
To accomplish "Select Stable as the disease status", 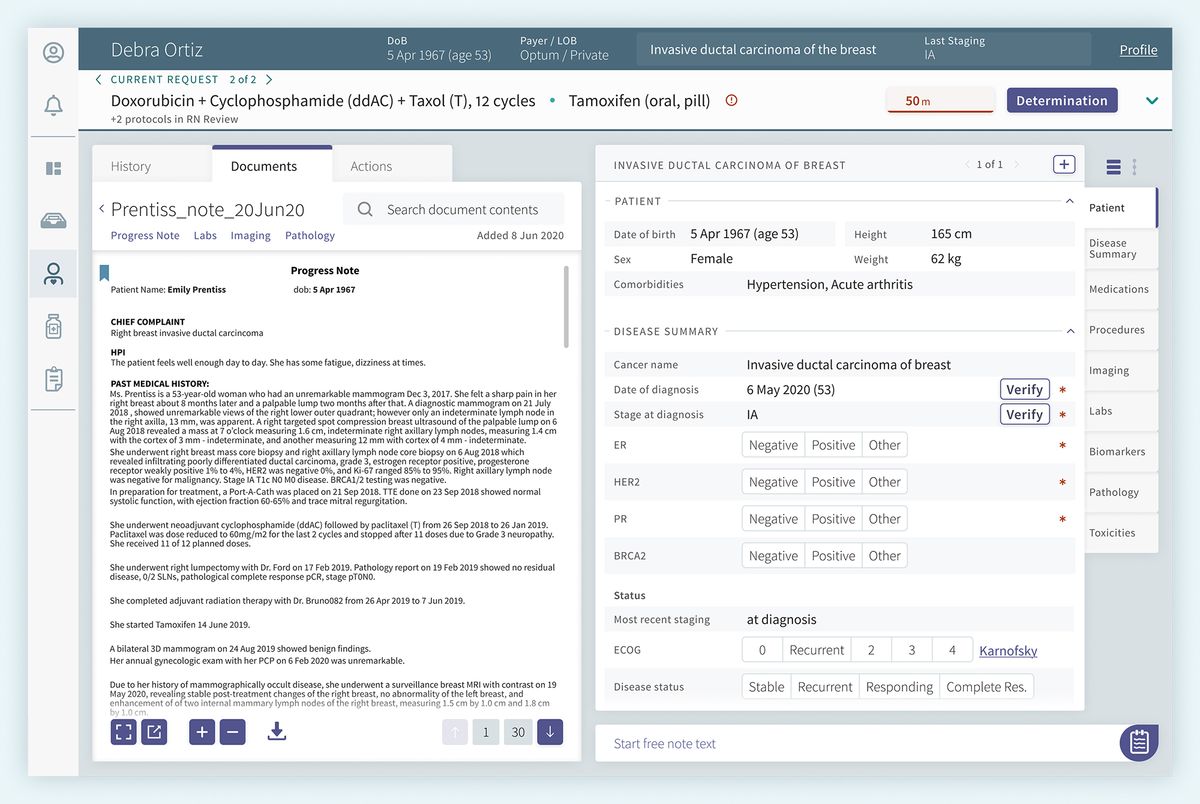I will [766, 686].
